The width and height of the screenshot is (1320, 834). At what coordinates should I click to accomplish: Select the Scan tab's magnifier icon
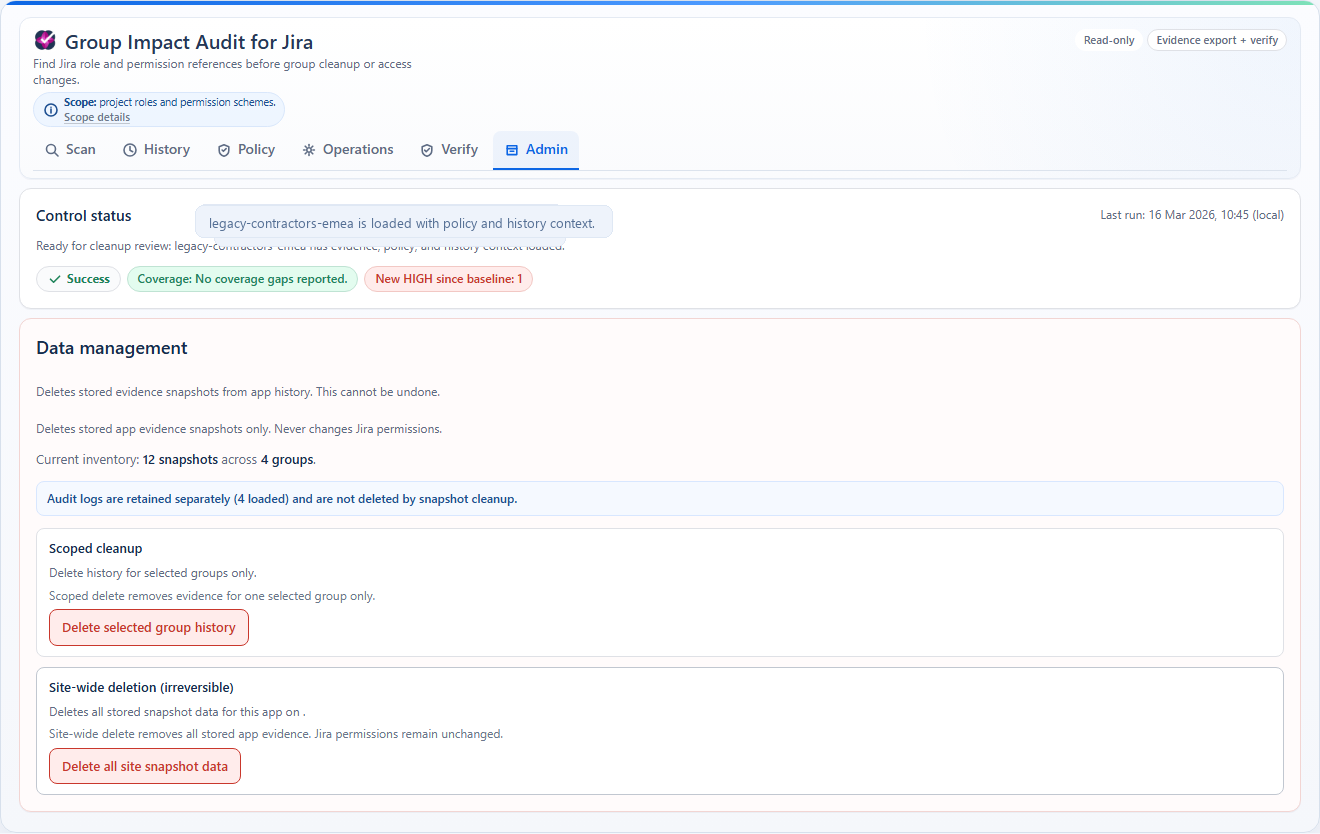tap(52, 149)
